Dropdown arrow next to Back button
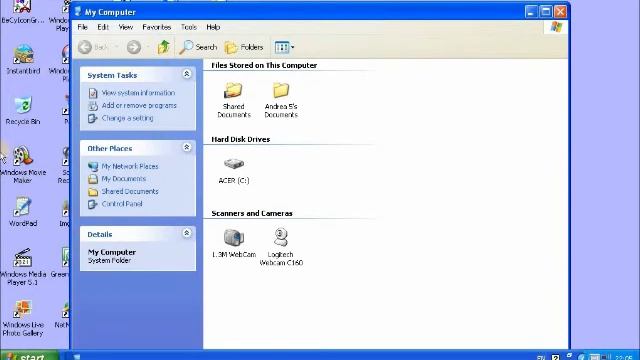 116,47
